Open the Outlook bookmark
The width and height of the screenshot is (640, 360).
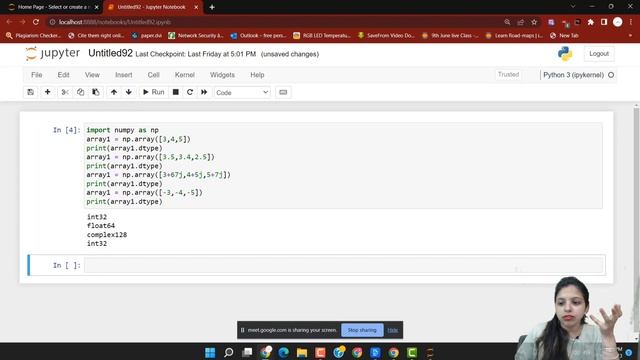(258, 36)
